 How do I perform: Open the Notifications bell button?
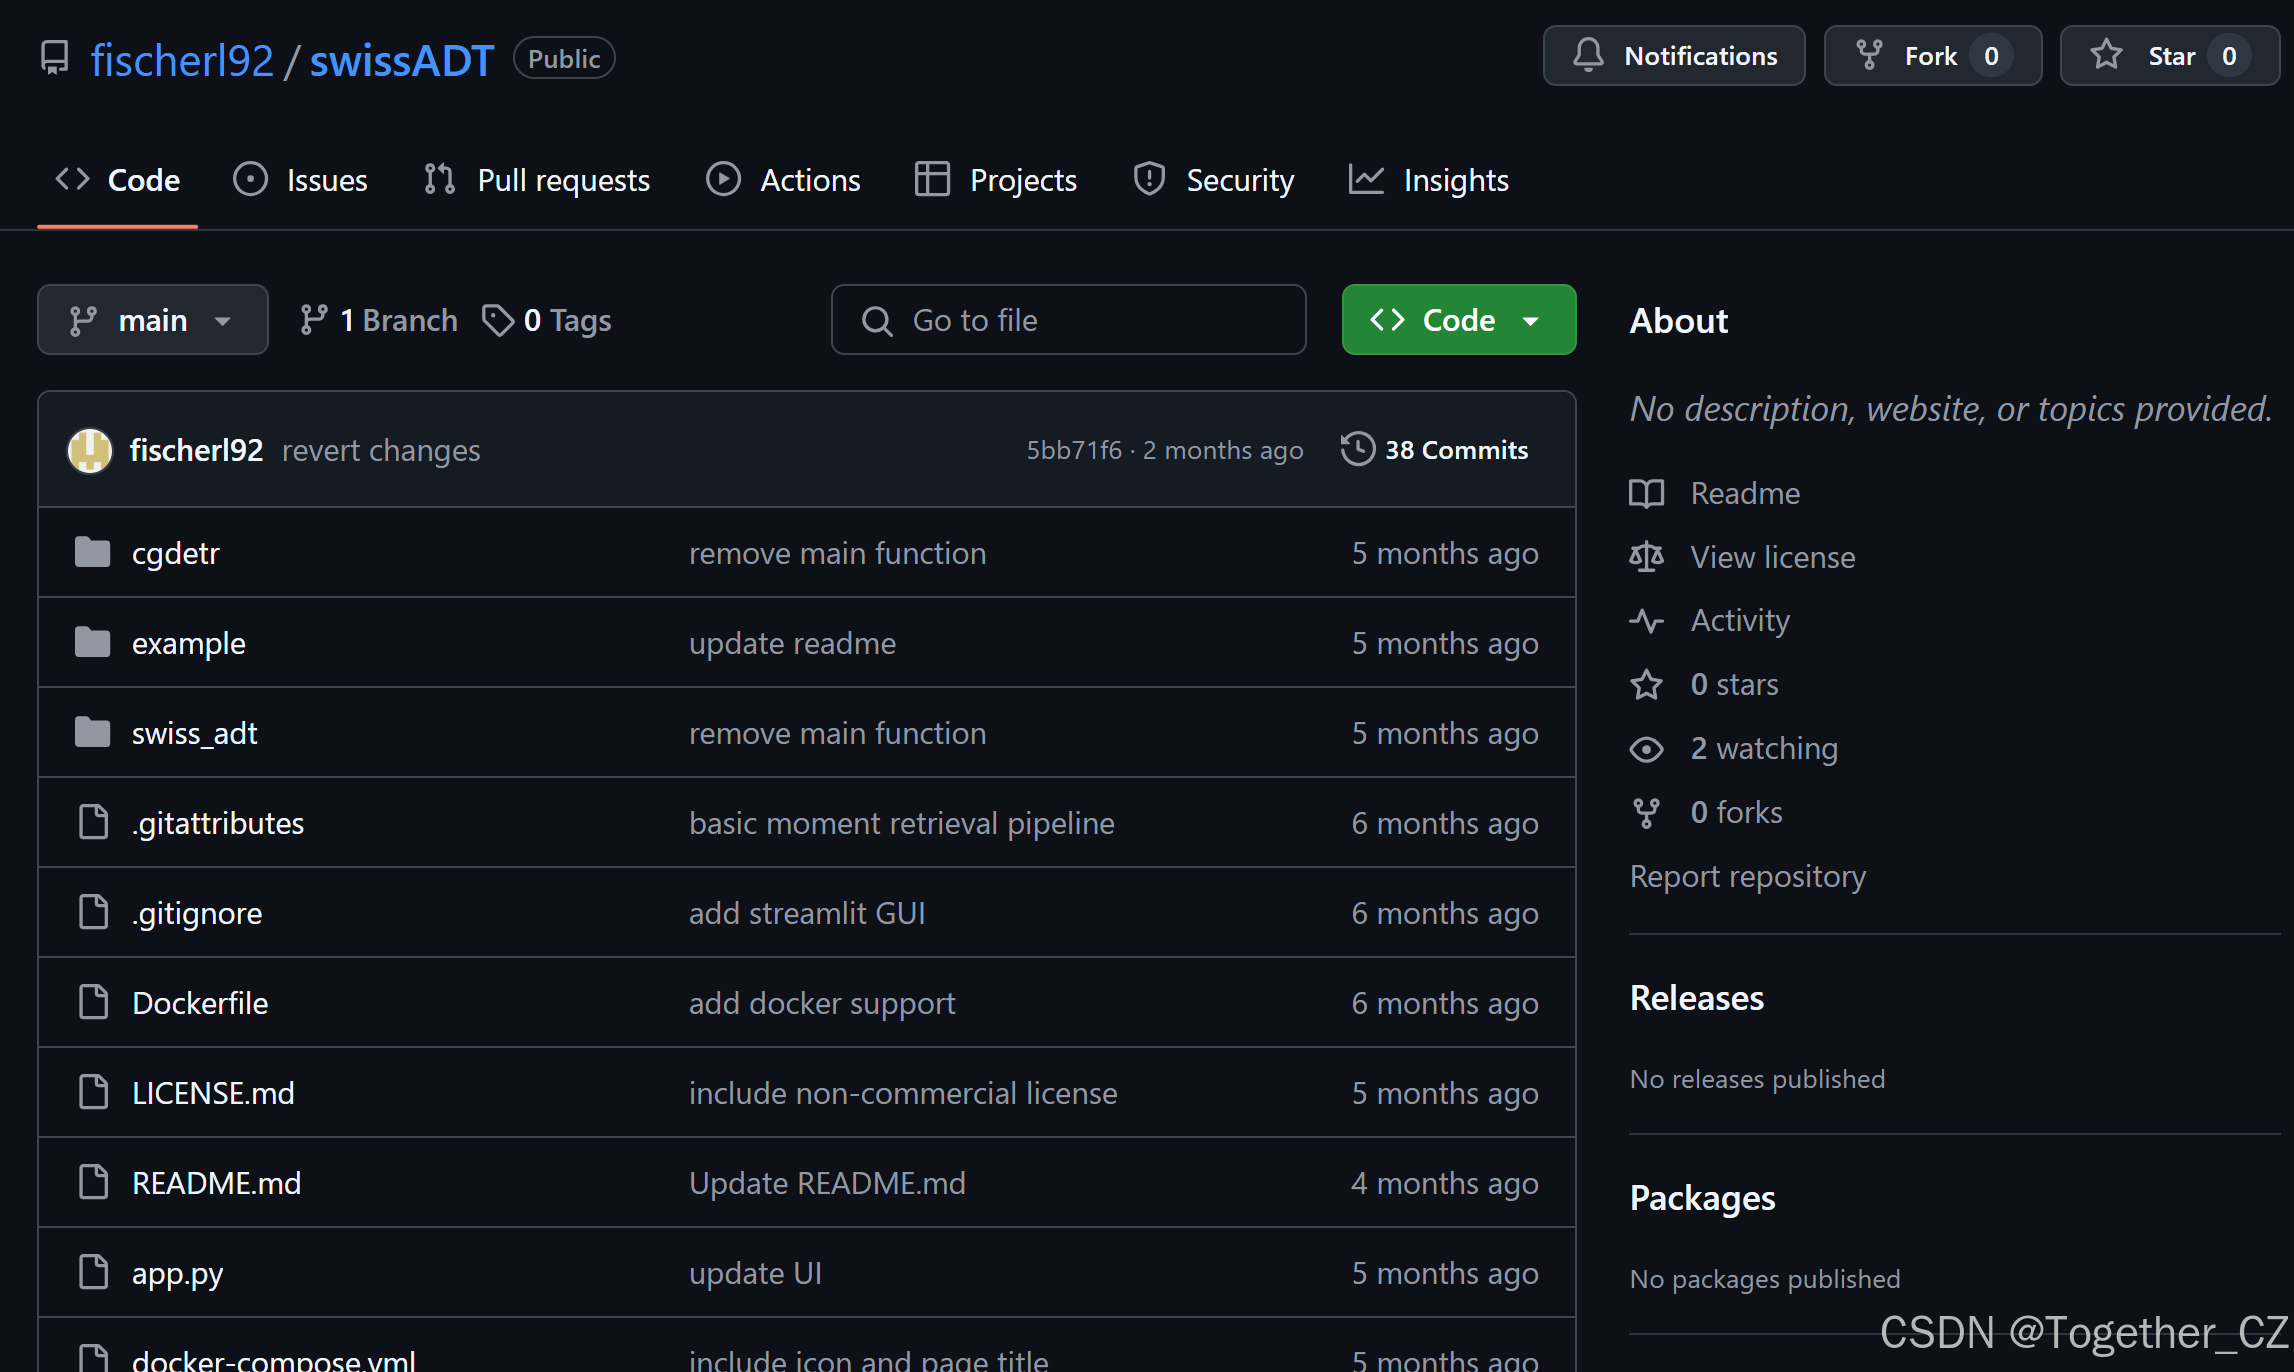[x=1673, y=56]
